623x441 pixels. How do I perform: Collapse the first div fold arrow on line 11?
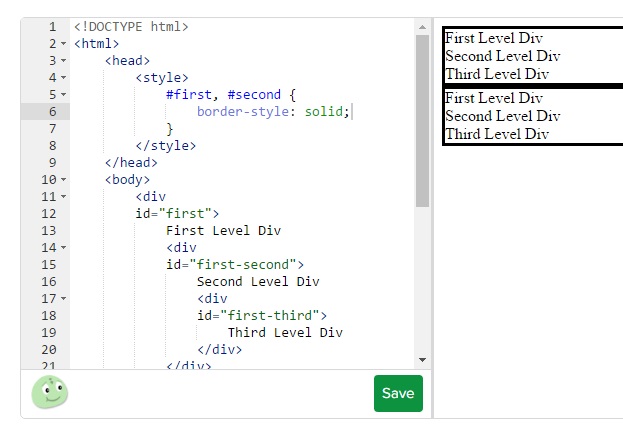tap(64, 197)
